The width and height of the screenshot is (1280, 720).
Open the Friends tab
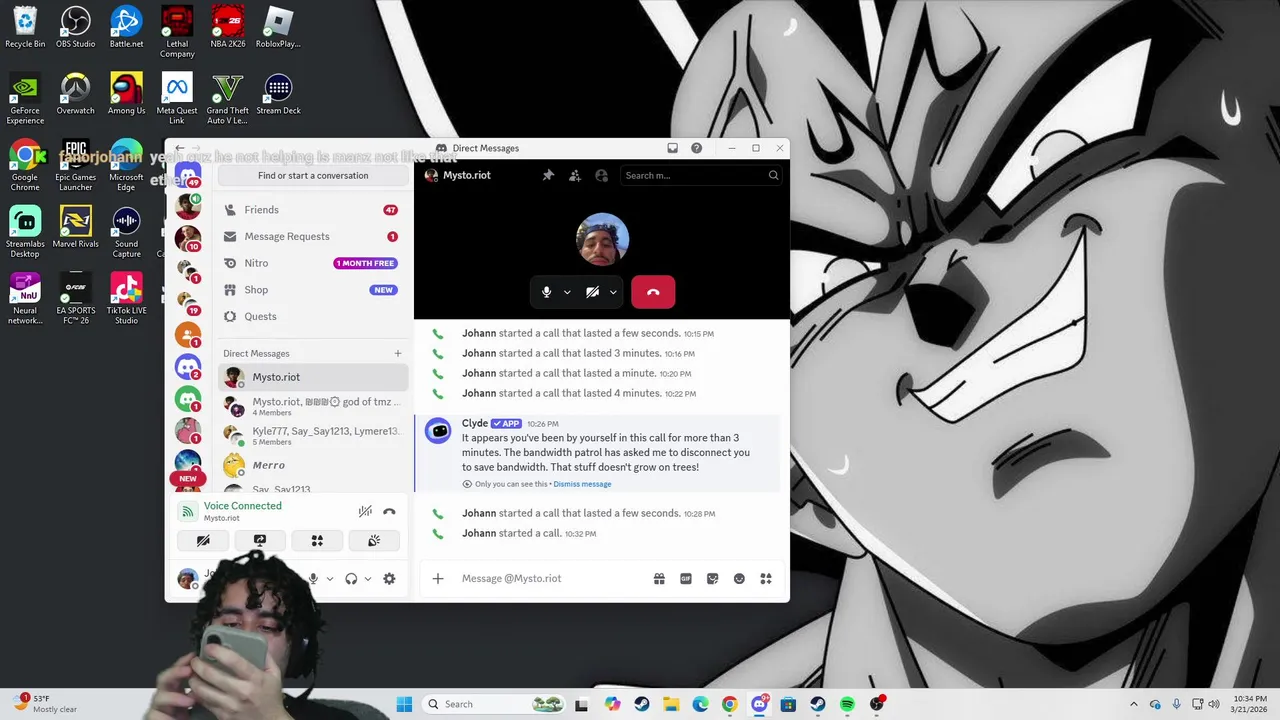pos(313,210)
